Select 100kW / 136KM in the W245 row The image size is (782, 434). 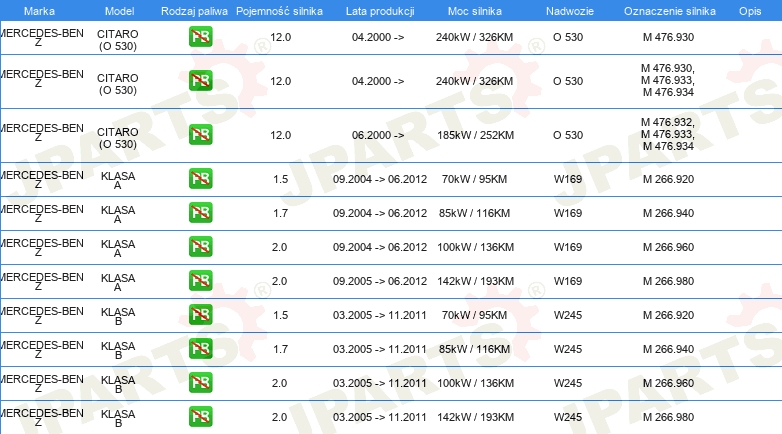tap(475, 383)
